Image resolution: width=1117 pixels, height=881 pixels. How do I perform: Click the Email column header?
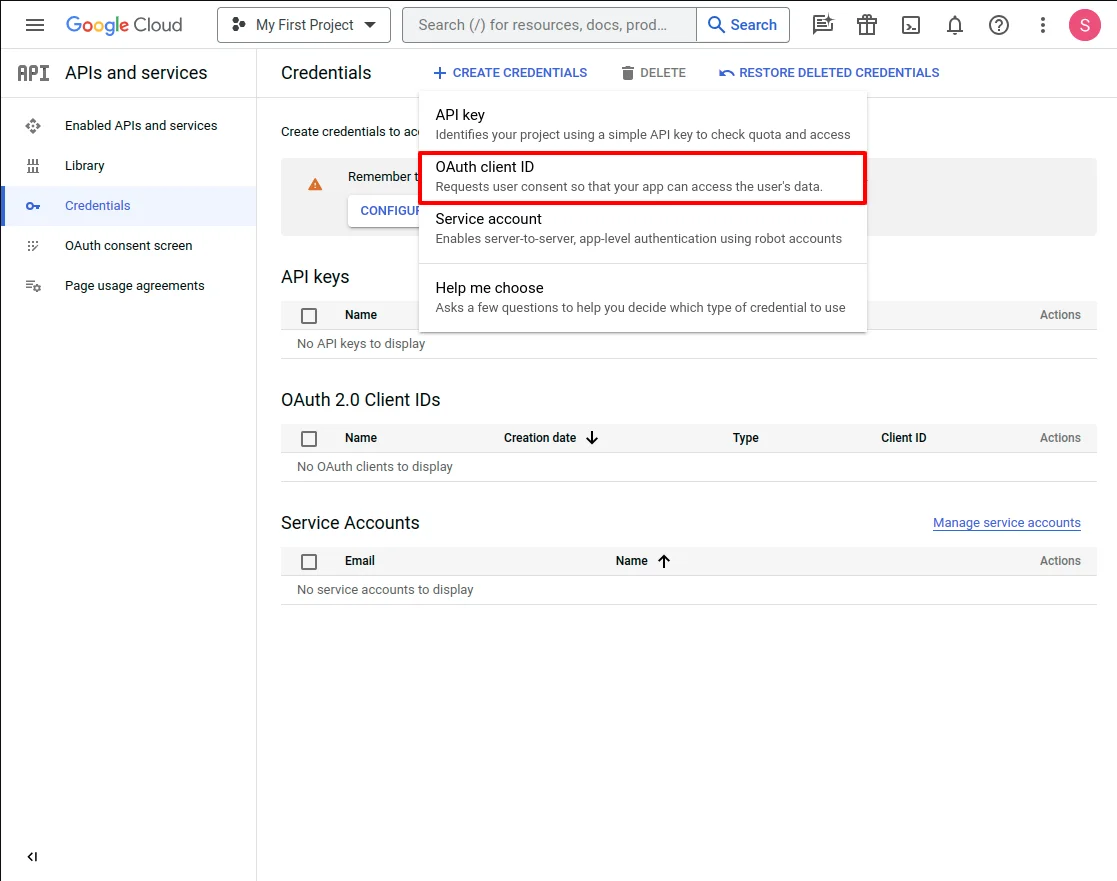[360, 561]
